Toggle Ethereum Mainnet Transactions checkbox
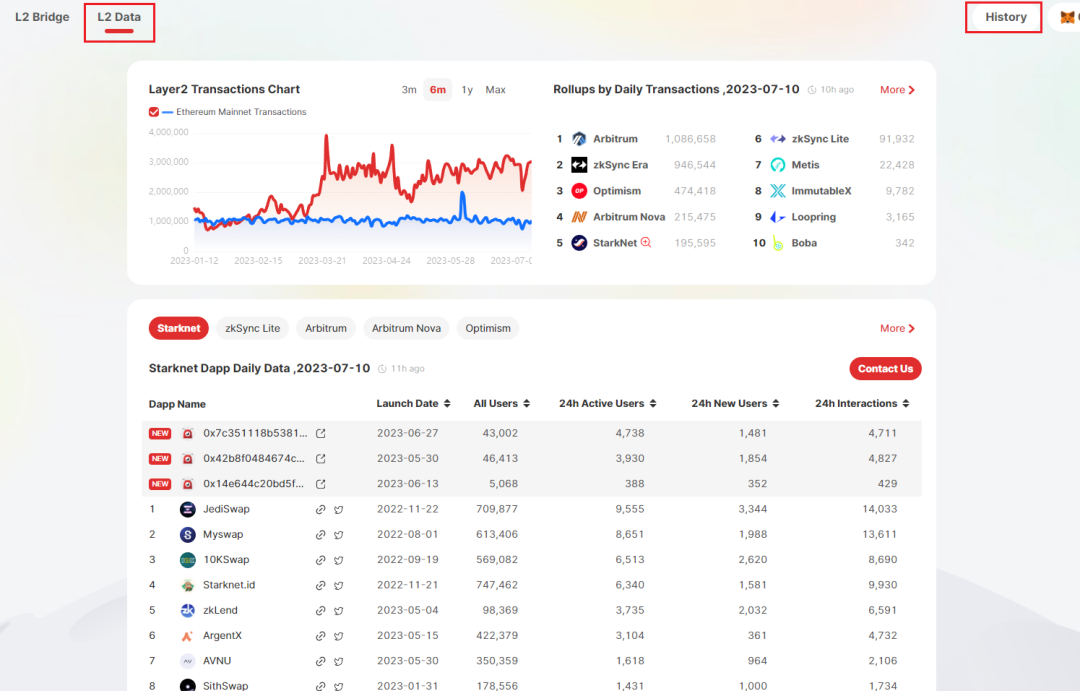 pyautogui.click(x=154, y=112)
